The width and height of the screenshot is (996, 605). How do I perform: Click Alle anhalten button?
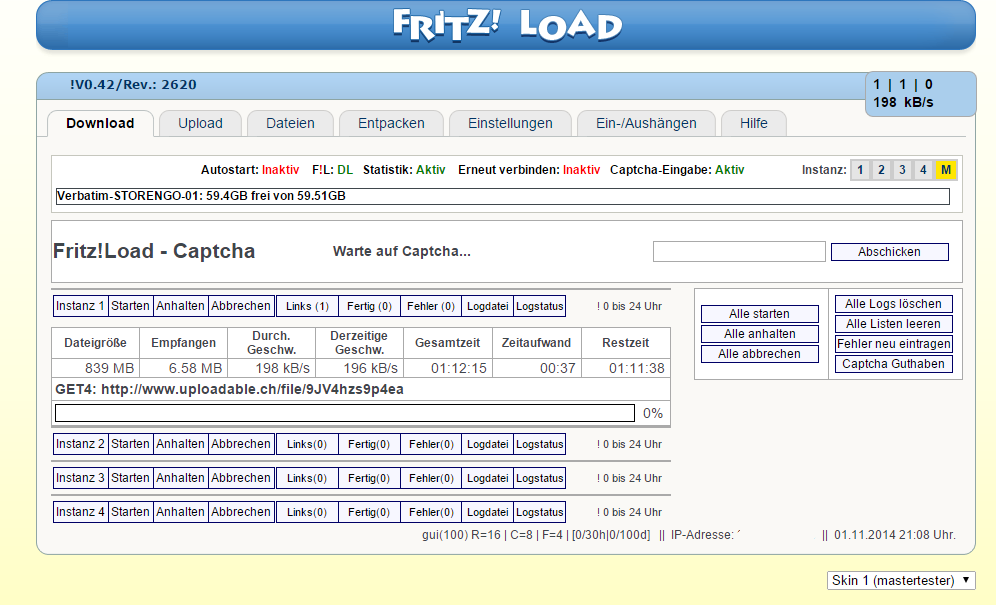point(760,334)
